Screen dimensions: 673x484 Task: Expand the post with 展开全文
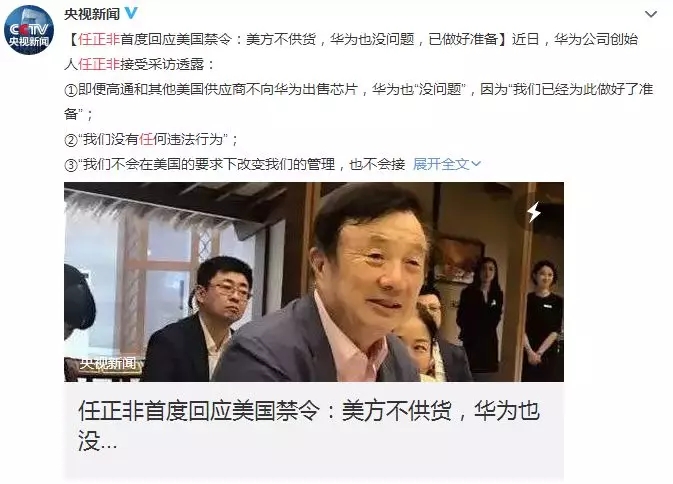pyautogui.click(x=441, y=164)
